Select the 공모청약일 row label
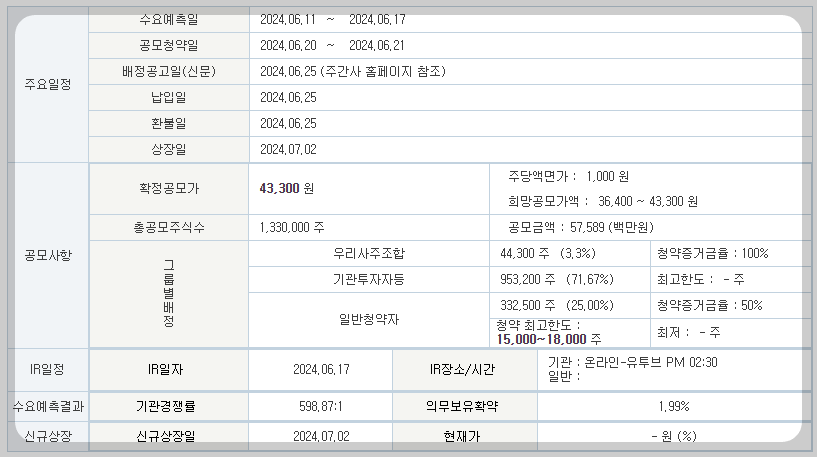 (x=169, y=45)
